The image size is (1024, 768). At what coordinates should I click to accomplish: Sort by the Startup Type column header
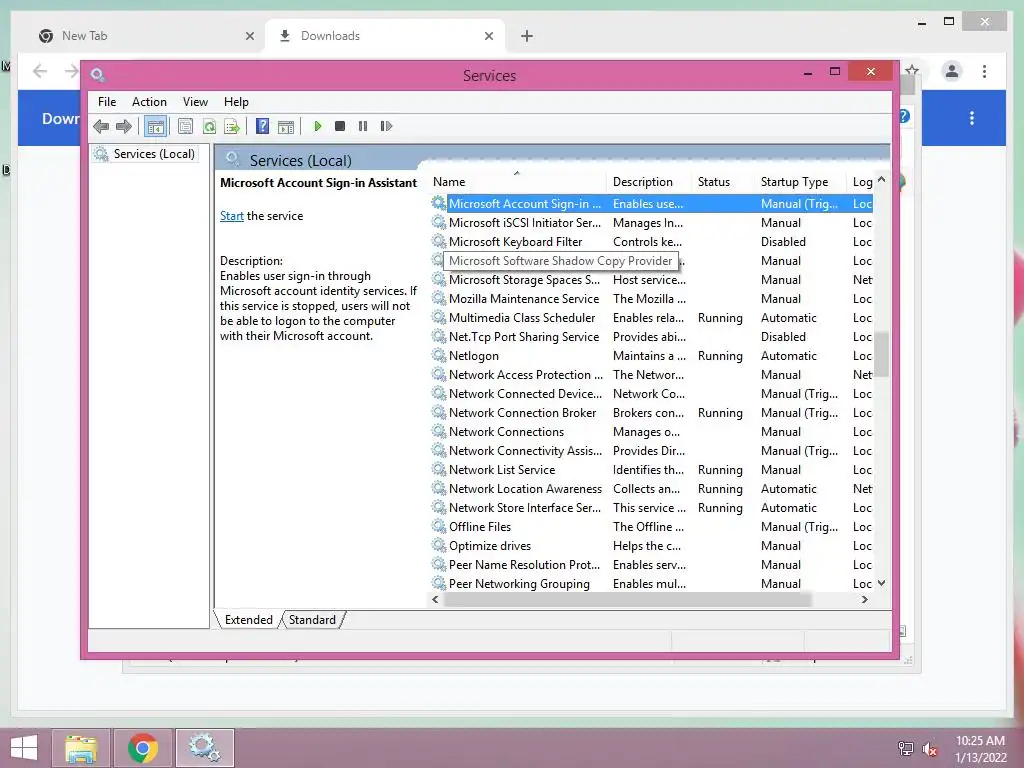coord(801,182)
